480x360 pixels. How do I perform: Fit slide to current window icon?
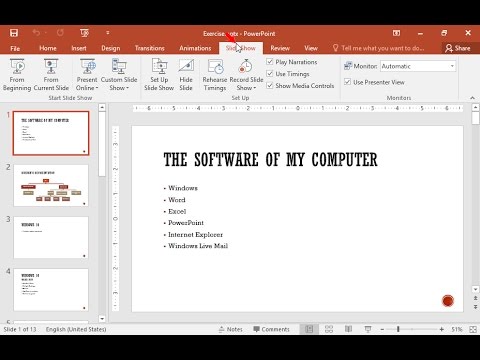473,329
